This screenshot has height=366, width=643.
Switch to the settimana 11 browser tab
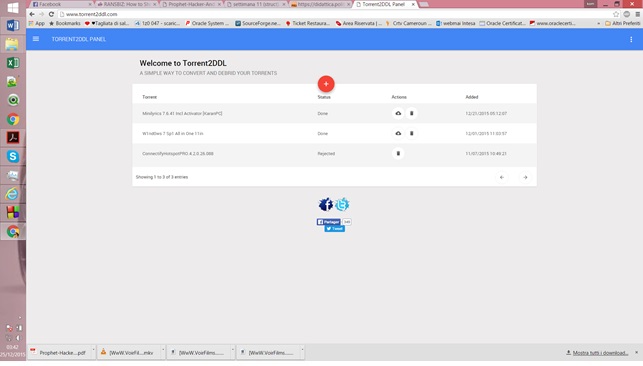coord(256,4)
